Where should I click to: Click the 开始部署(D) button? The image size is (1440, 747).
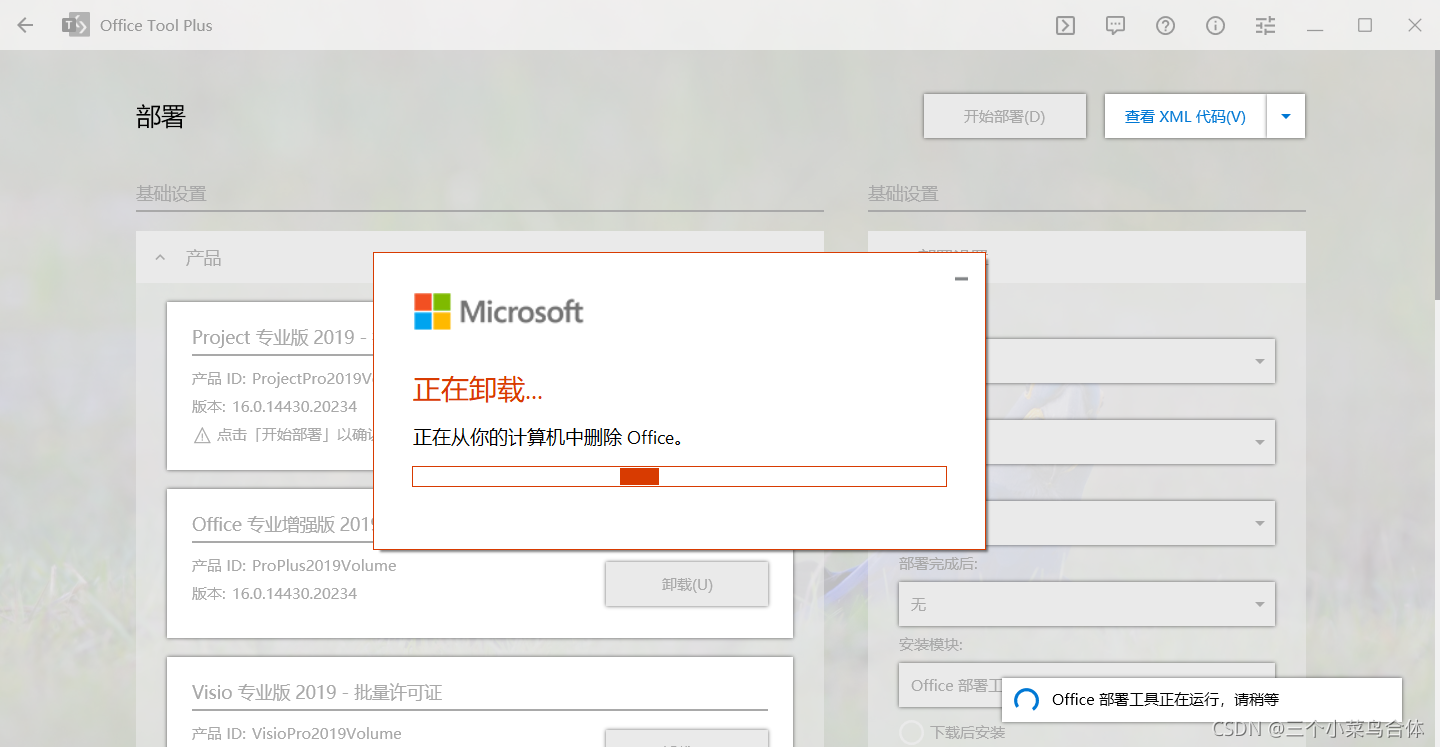click(x=1004, y=116)
